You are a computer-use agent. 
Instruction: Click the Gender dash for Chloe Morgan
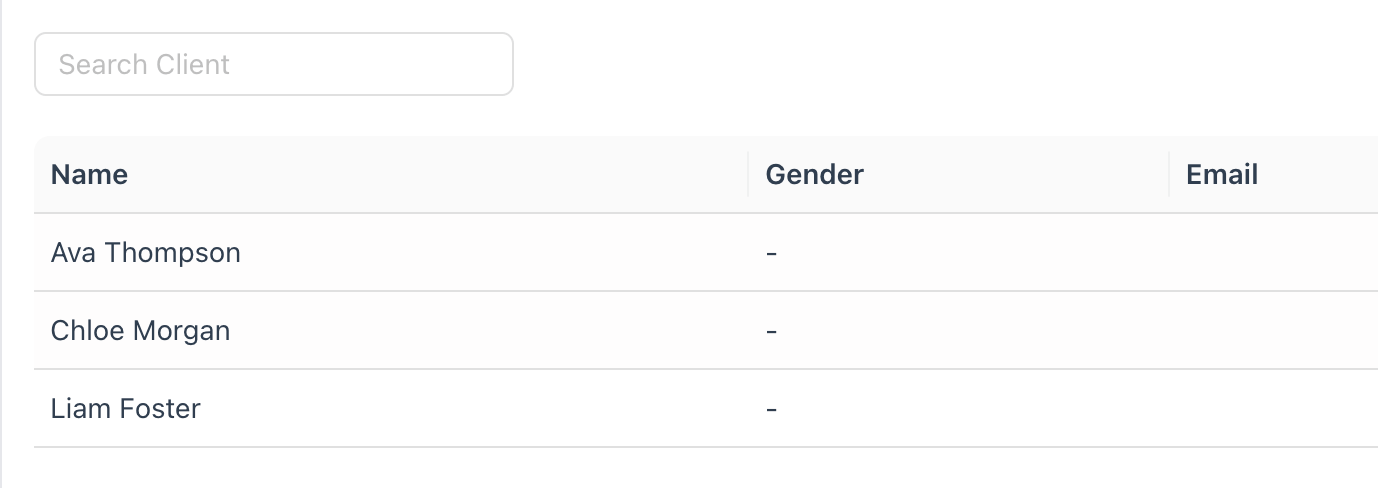(771, 331)
